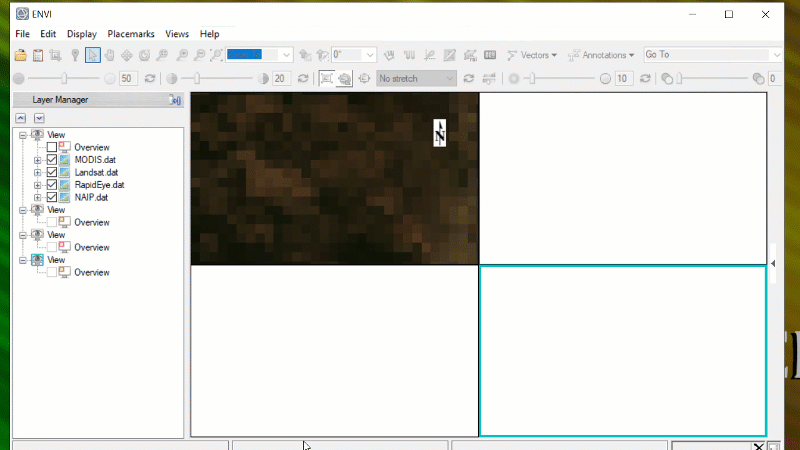Screen dimensions: 800x450
Task: Click the Crosshairs pin tool icon
Action: [x=74, y=55]
